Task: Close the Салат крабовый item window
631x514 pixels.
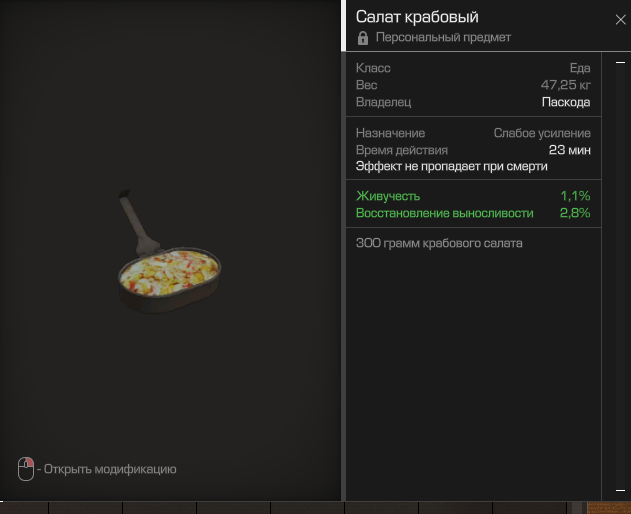Action: 620,19
